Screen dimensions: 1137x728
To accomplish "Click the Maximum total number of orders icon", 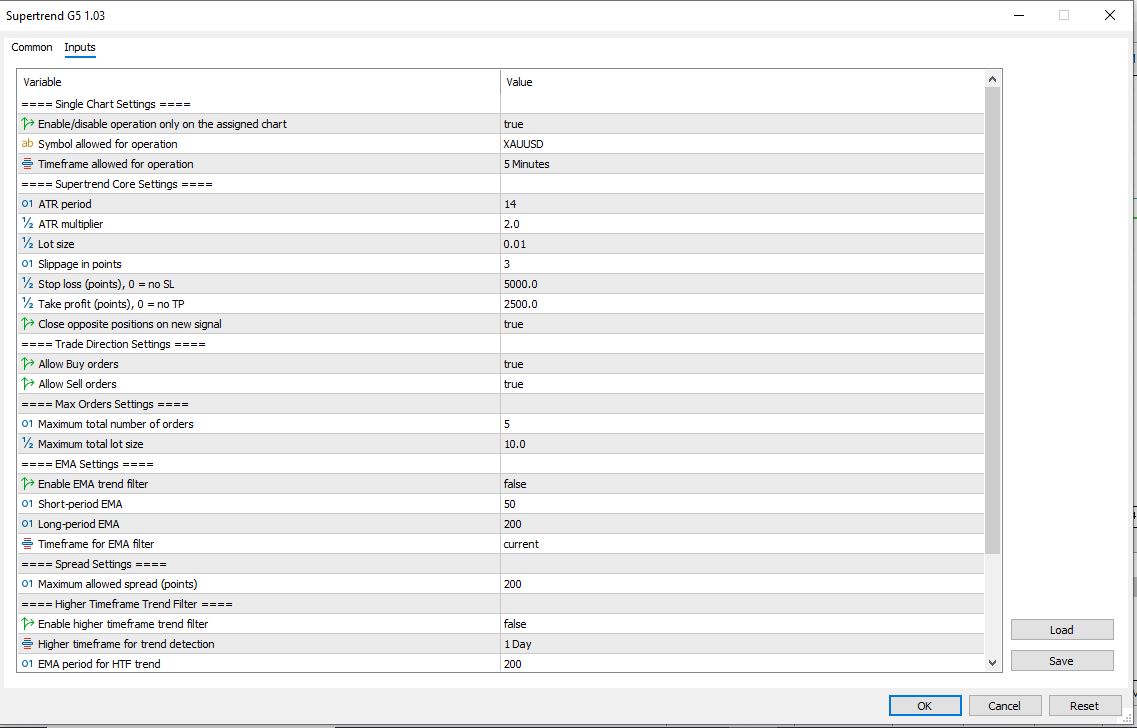I will point(27,424).
